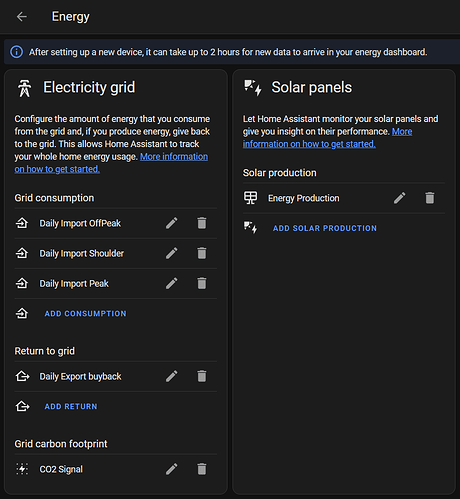Edit the Daily Import OffPeak entry
The height and width of the screenshot is (499, 460).
172,223
